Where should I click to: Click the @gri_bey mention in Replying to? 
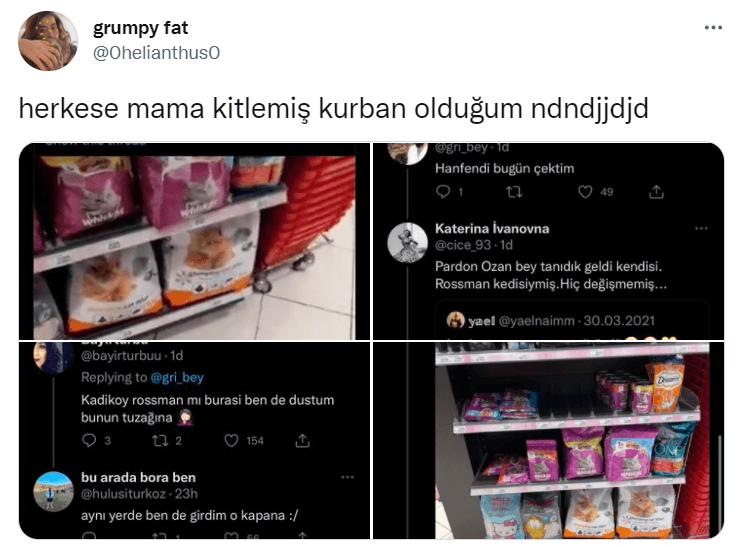coord(177,377)
